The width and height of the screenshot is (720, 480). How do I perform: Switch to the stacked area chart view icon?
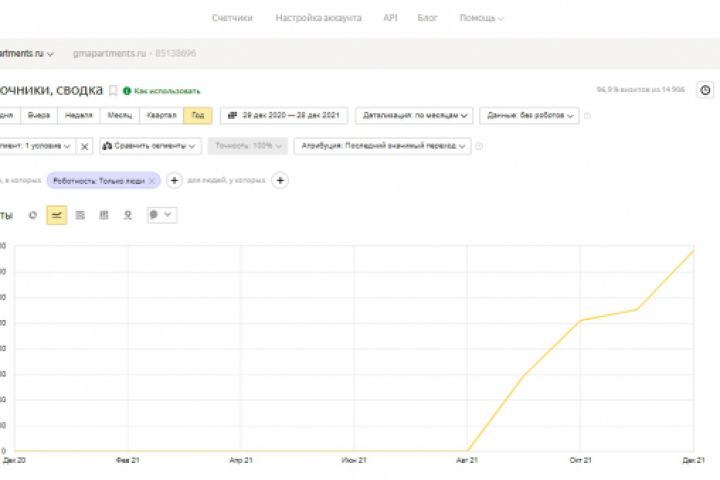[x=80, y=215]
